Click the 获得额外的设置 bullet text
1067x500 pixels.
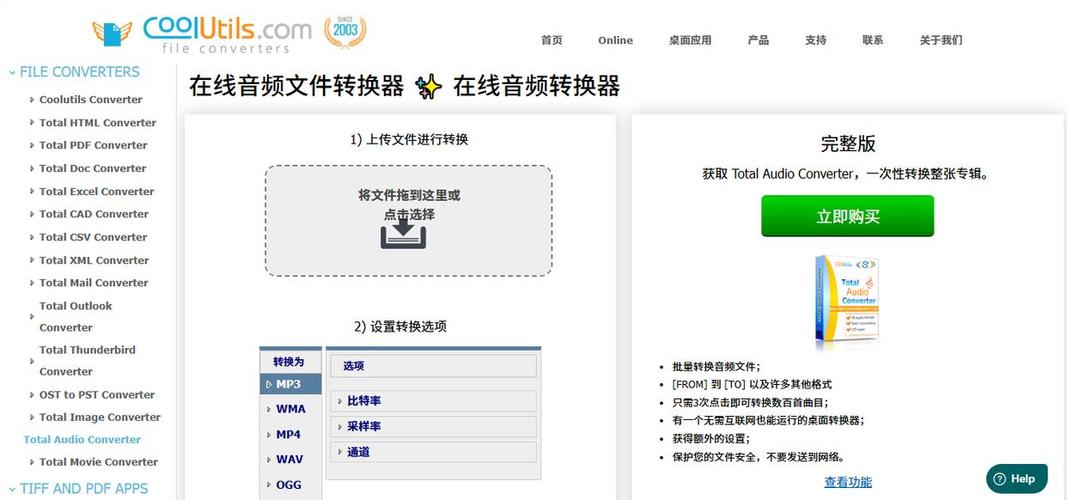pyautogui.click(x=711, y=438)
